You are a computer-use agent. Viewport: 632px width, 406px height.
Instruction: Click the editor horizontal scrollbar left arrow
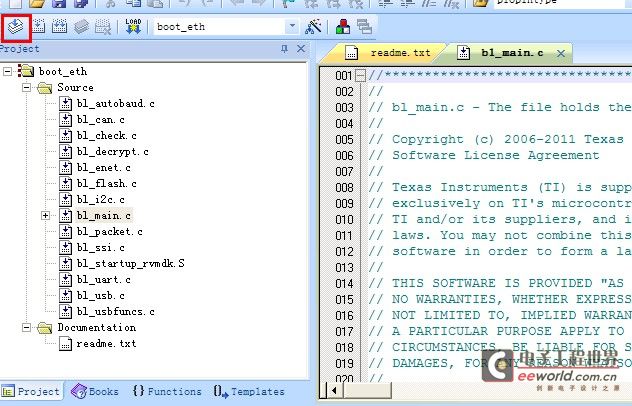(334, 390)
